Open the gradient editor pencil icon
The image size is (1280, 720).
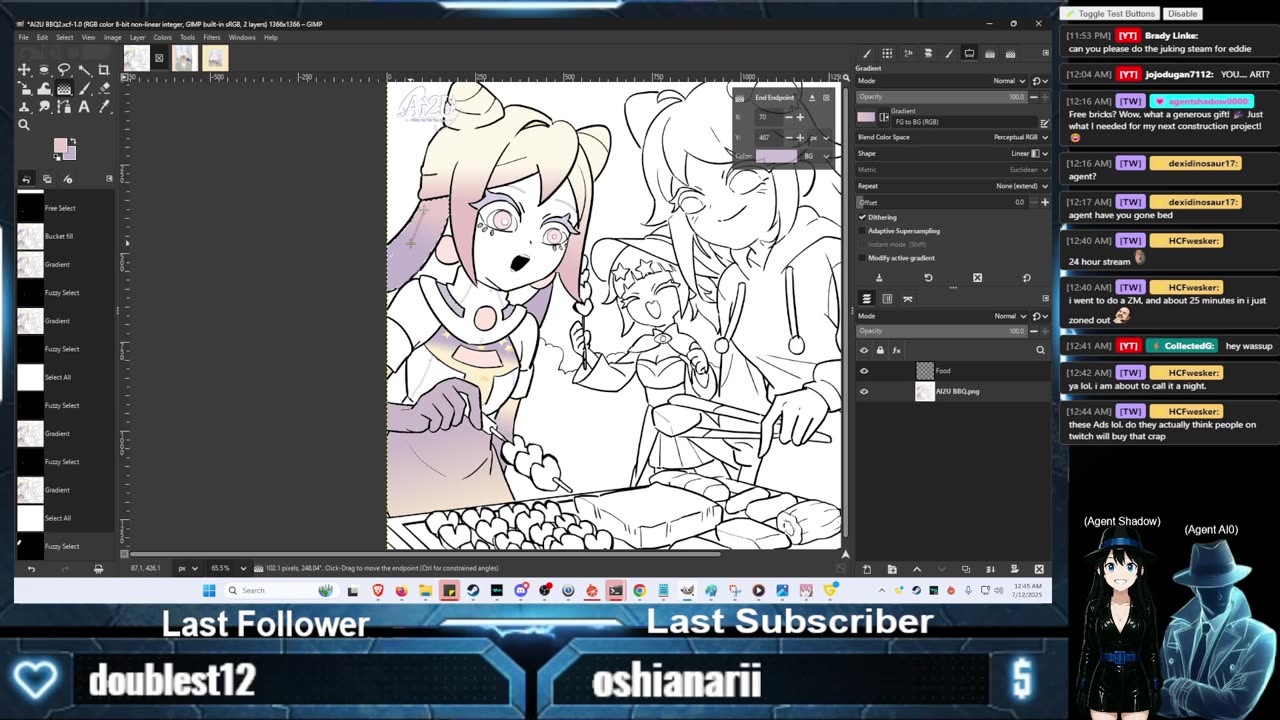tap(1044, 123)
